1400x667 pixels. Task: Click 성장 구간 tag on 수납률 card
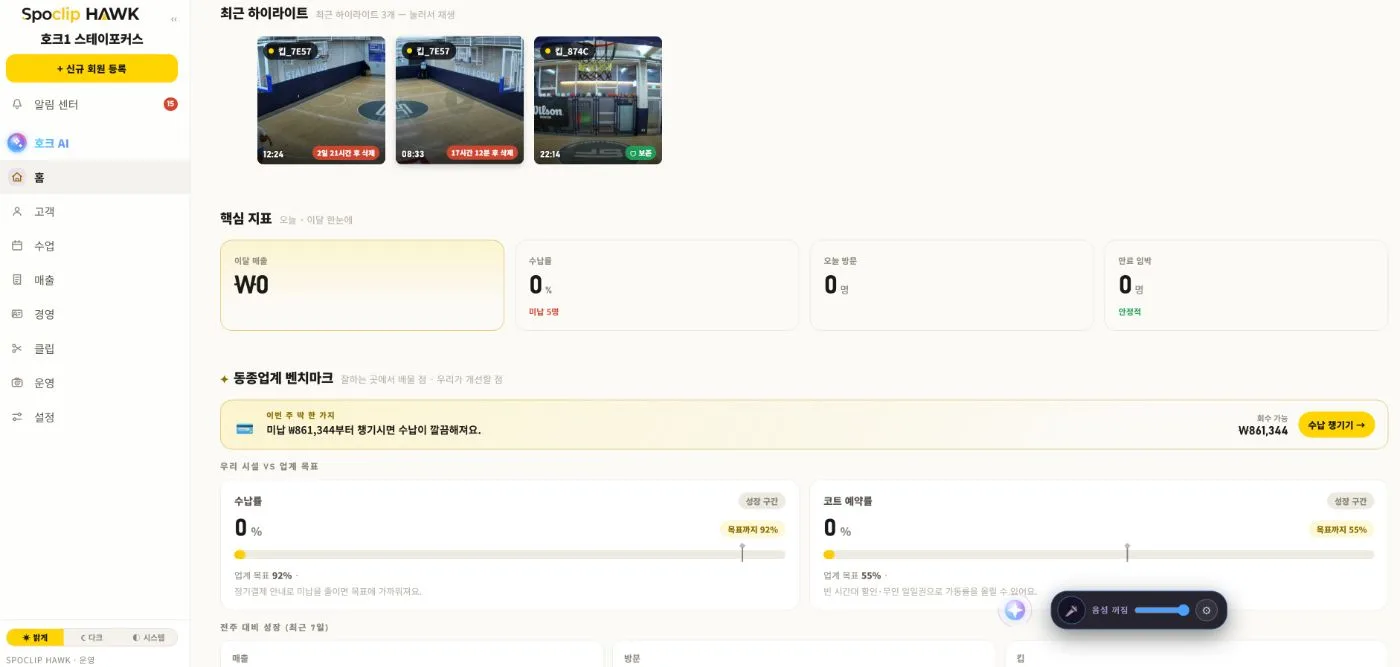(761, 501)
